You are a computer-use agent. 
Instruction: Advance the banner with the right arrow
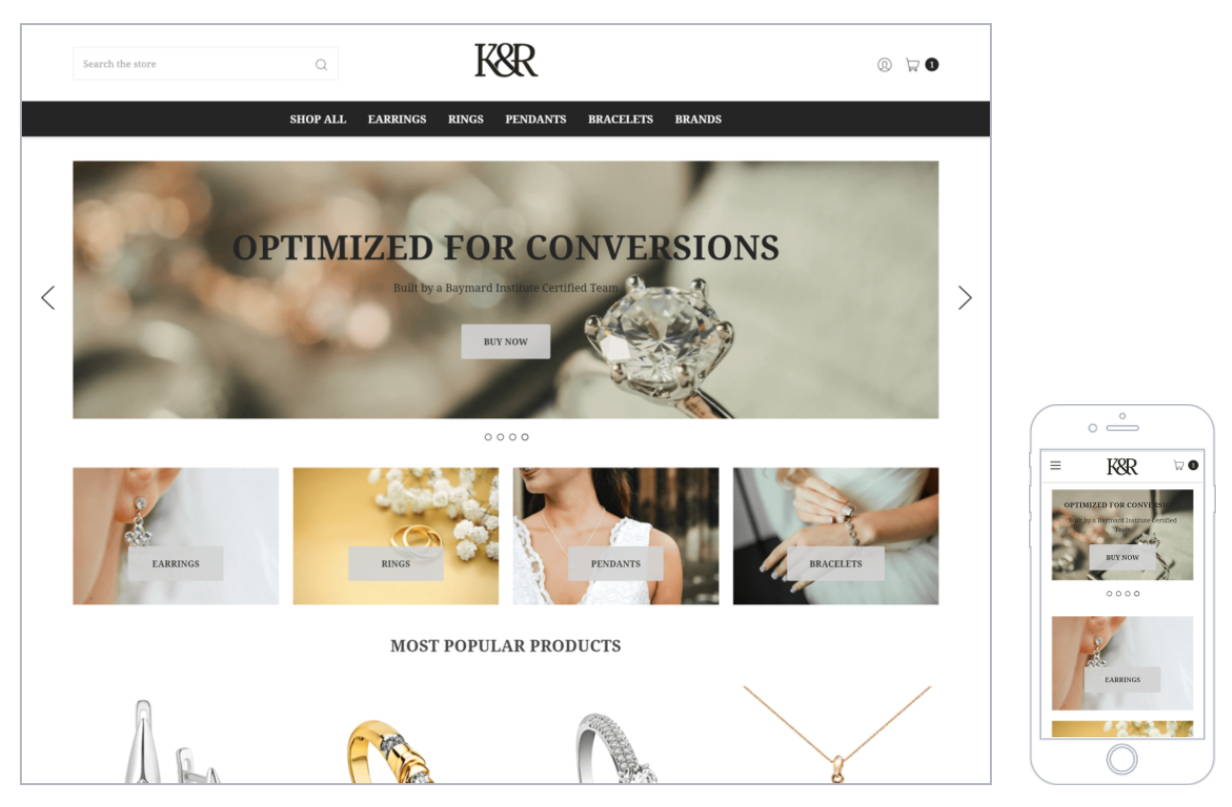pos(964,298)
